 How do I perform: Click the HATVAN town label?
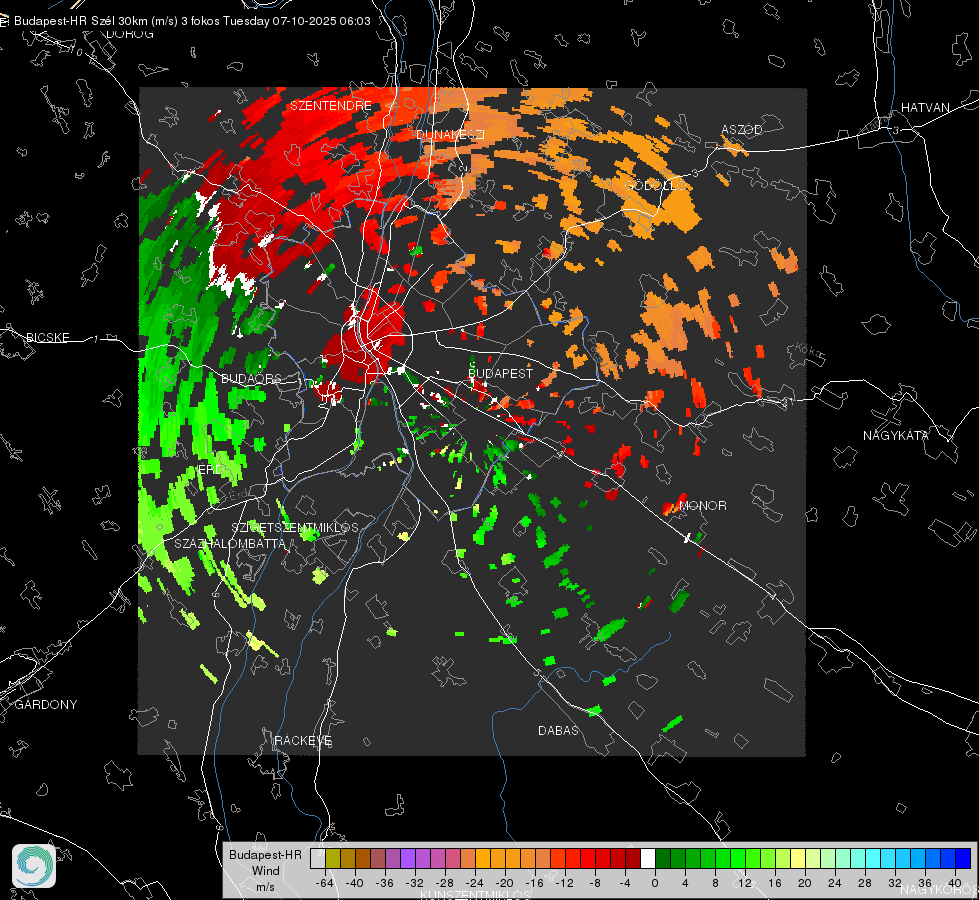click(x=925, y=107)
